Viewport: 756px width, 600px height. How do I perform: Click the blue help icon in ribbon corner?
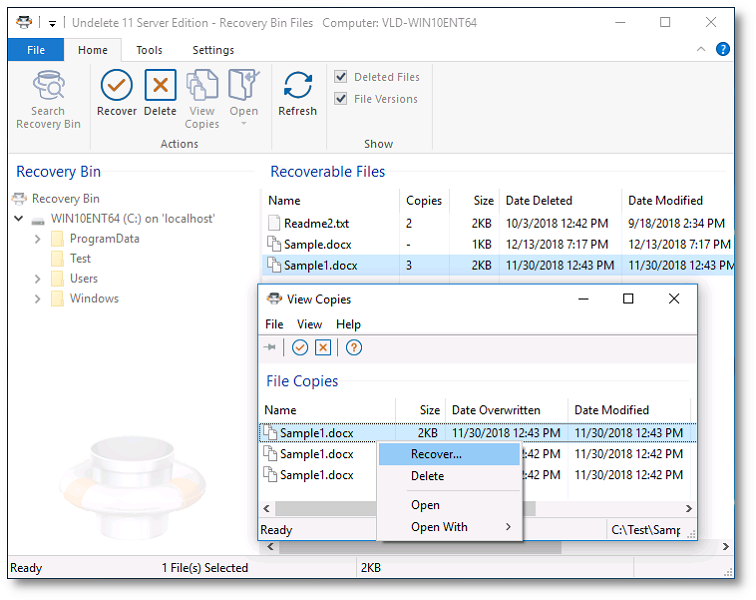(x=722, y=49)
